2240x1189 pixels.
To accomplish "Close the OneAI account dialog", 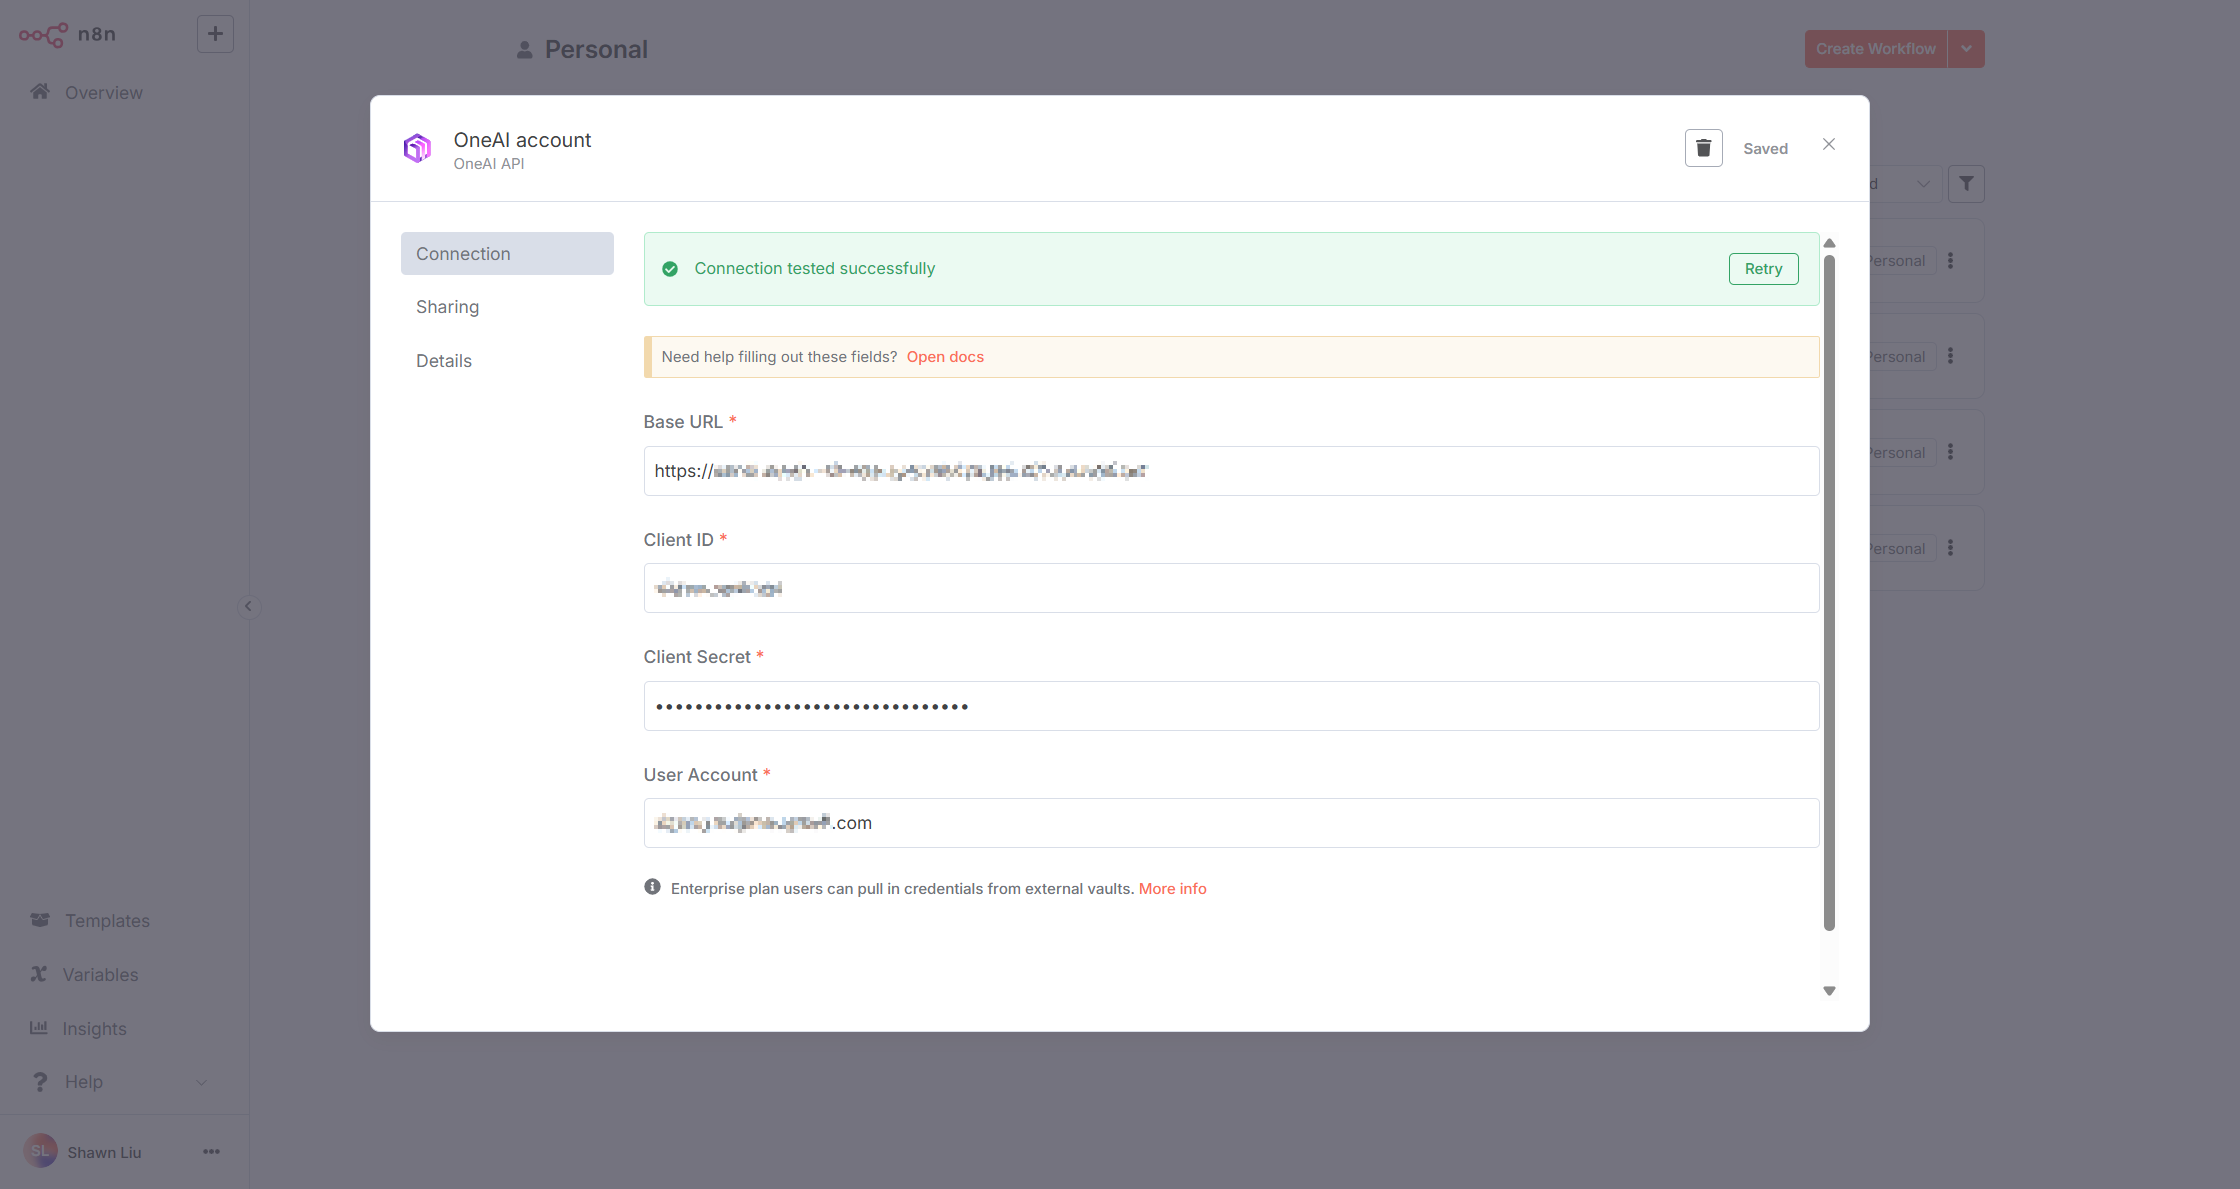I will pos(1828,144).
